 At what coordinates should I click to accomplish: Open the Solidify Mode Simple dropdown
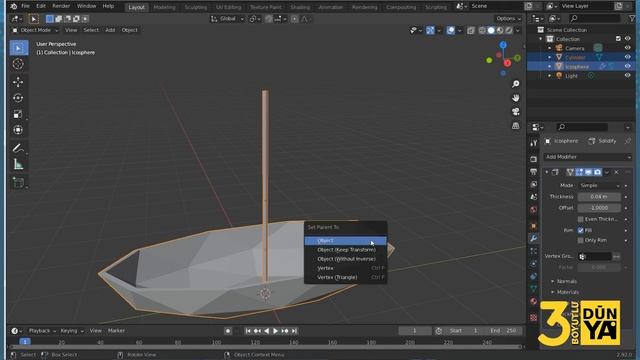coord(599,185)
